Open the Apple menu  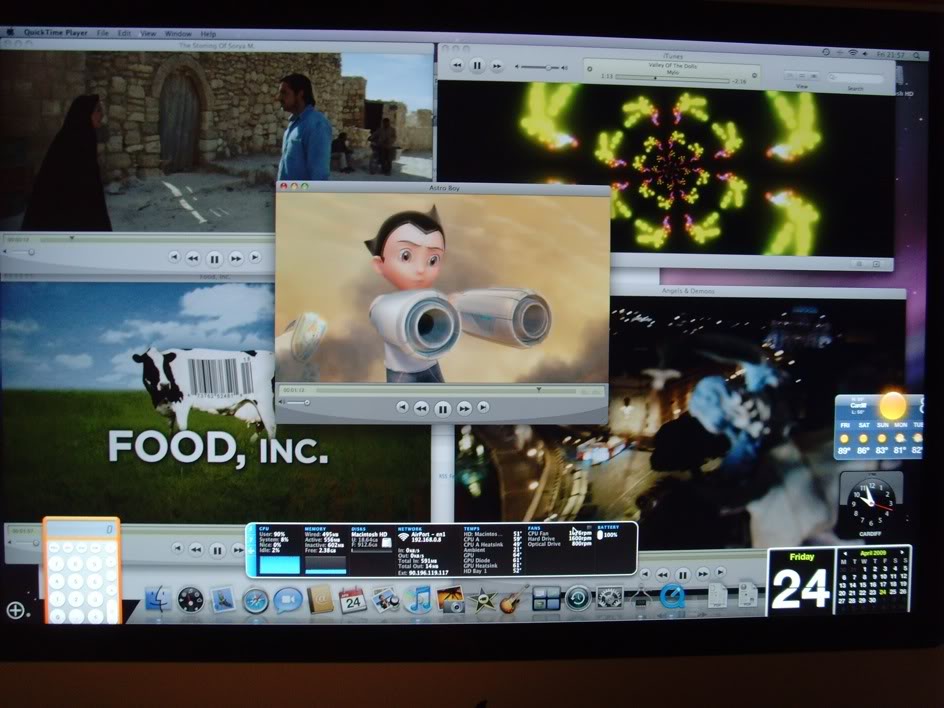[11, 32]
